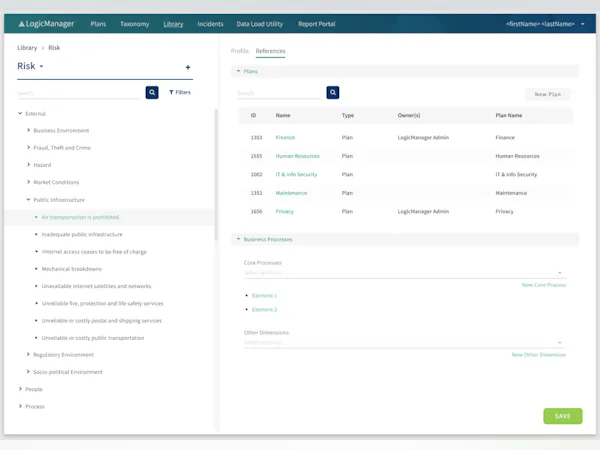Open the Element 2 link
This screenshot has height=450, width=600.
point(264,310)
